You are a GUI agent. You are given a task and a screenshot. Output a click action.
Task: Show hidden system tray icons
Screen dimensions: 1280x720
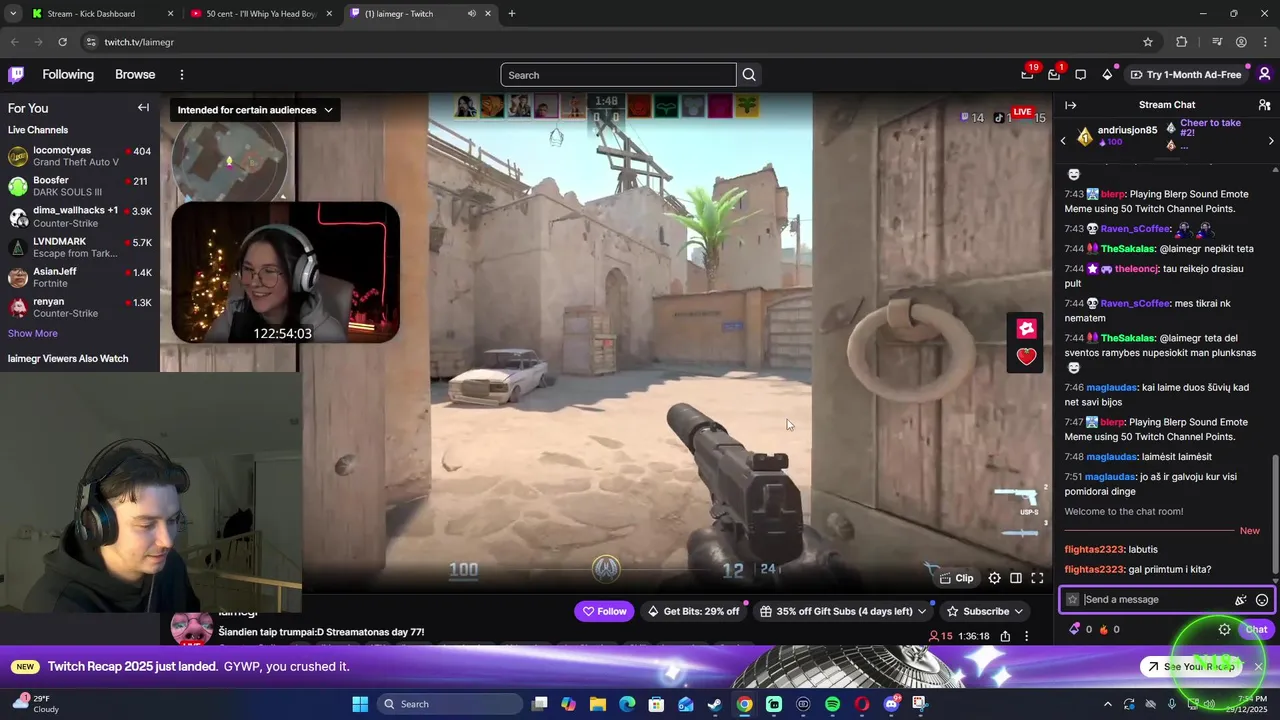point(1107,704)
